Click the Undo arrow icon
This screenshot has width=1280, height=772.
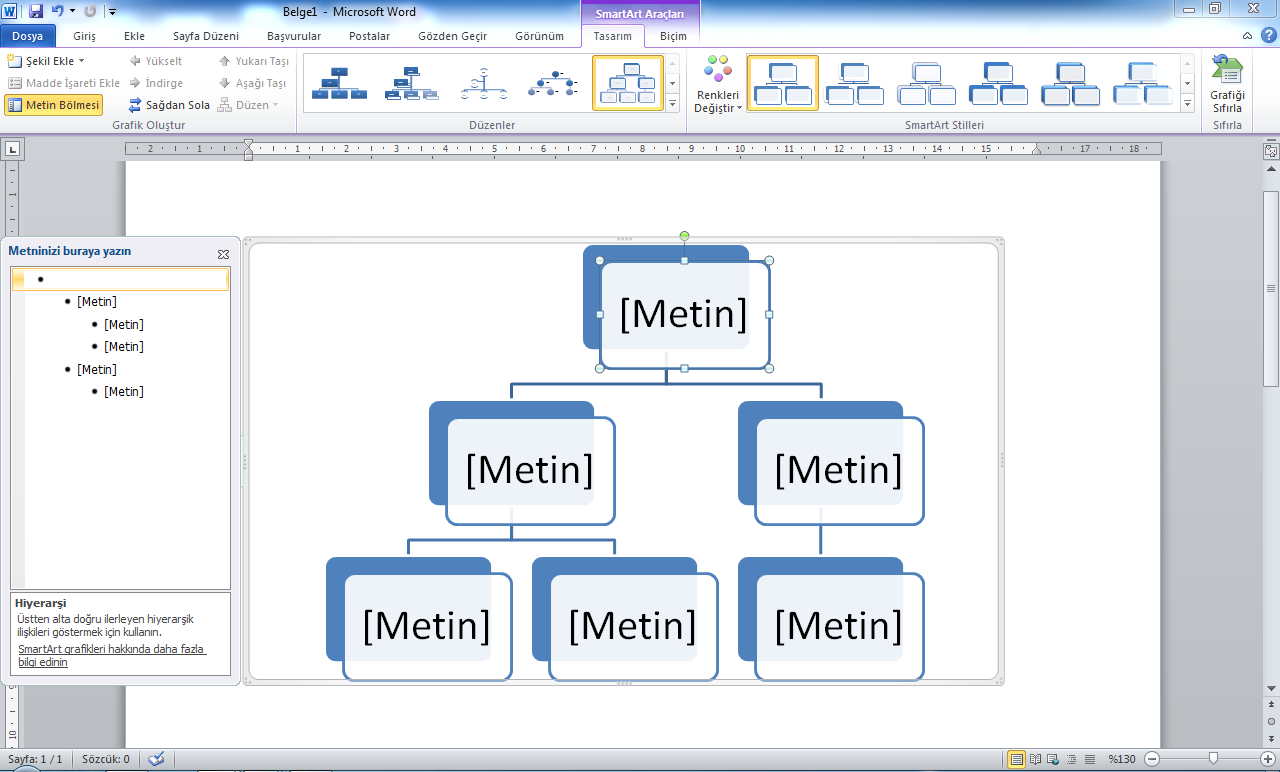[58, 11]
